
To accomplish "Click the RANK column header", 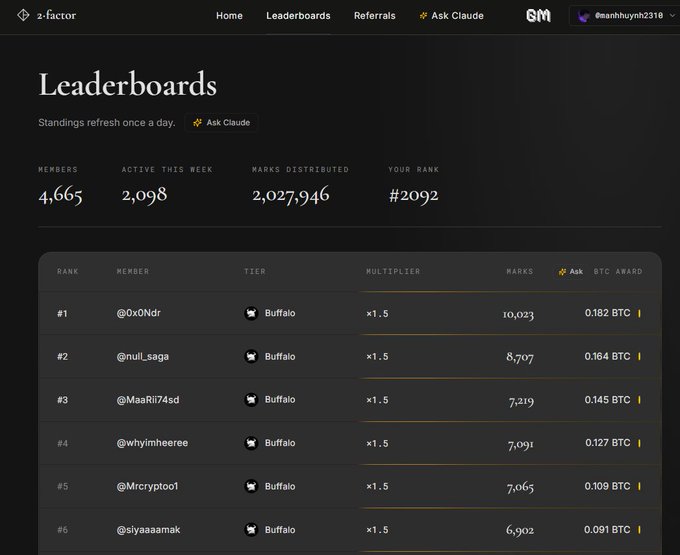I will pyautogui.click(x=68, y=271).
